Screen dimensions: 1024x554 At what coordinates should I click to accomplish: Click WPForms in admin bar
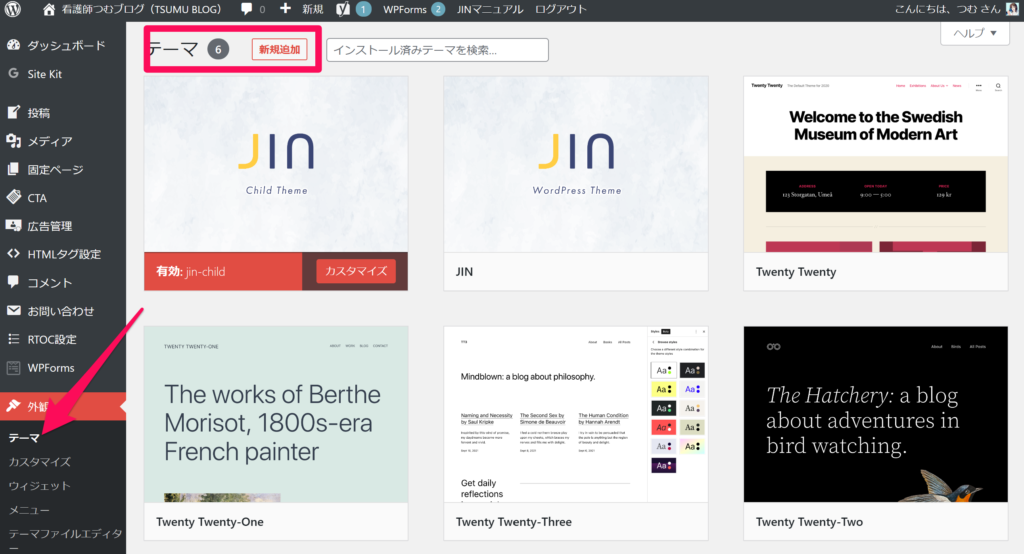[404, 9]
